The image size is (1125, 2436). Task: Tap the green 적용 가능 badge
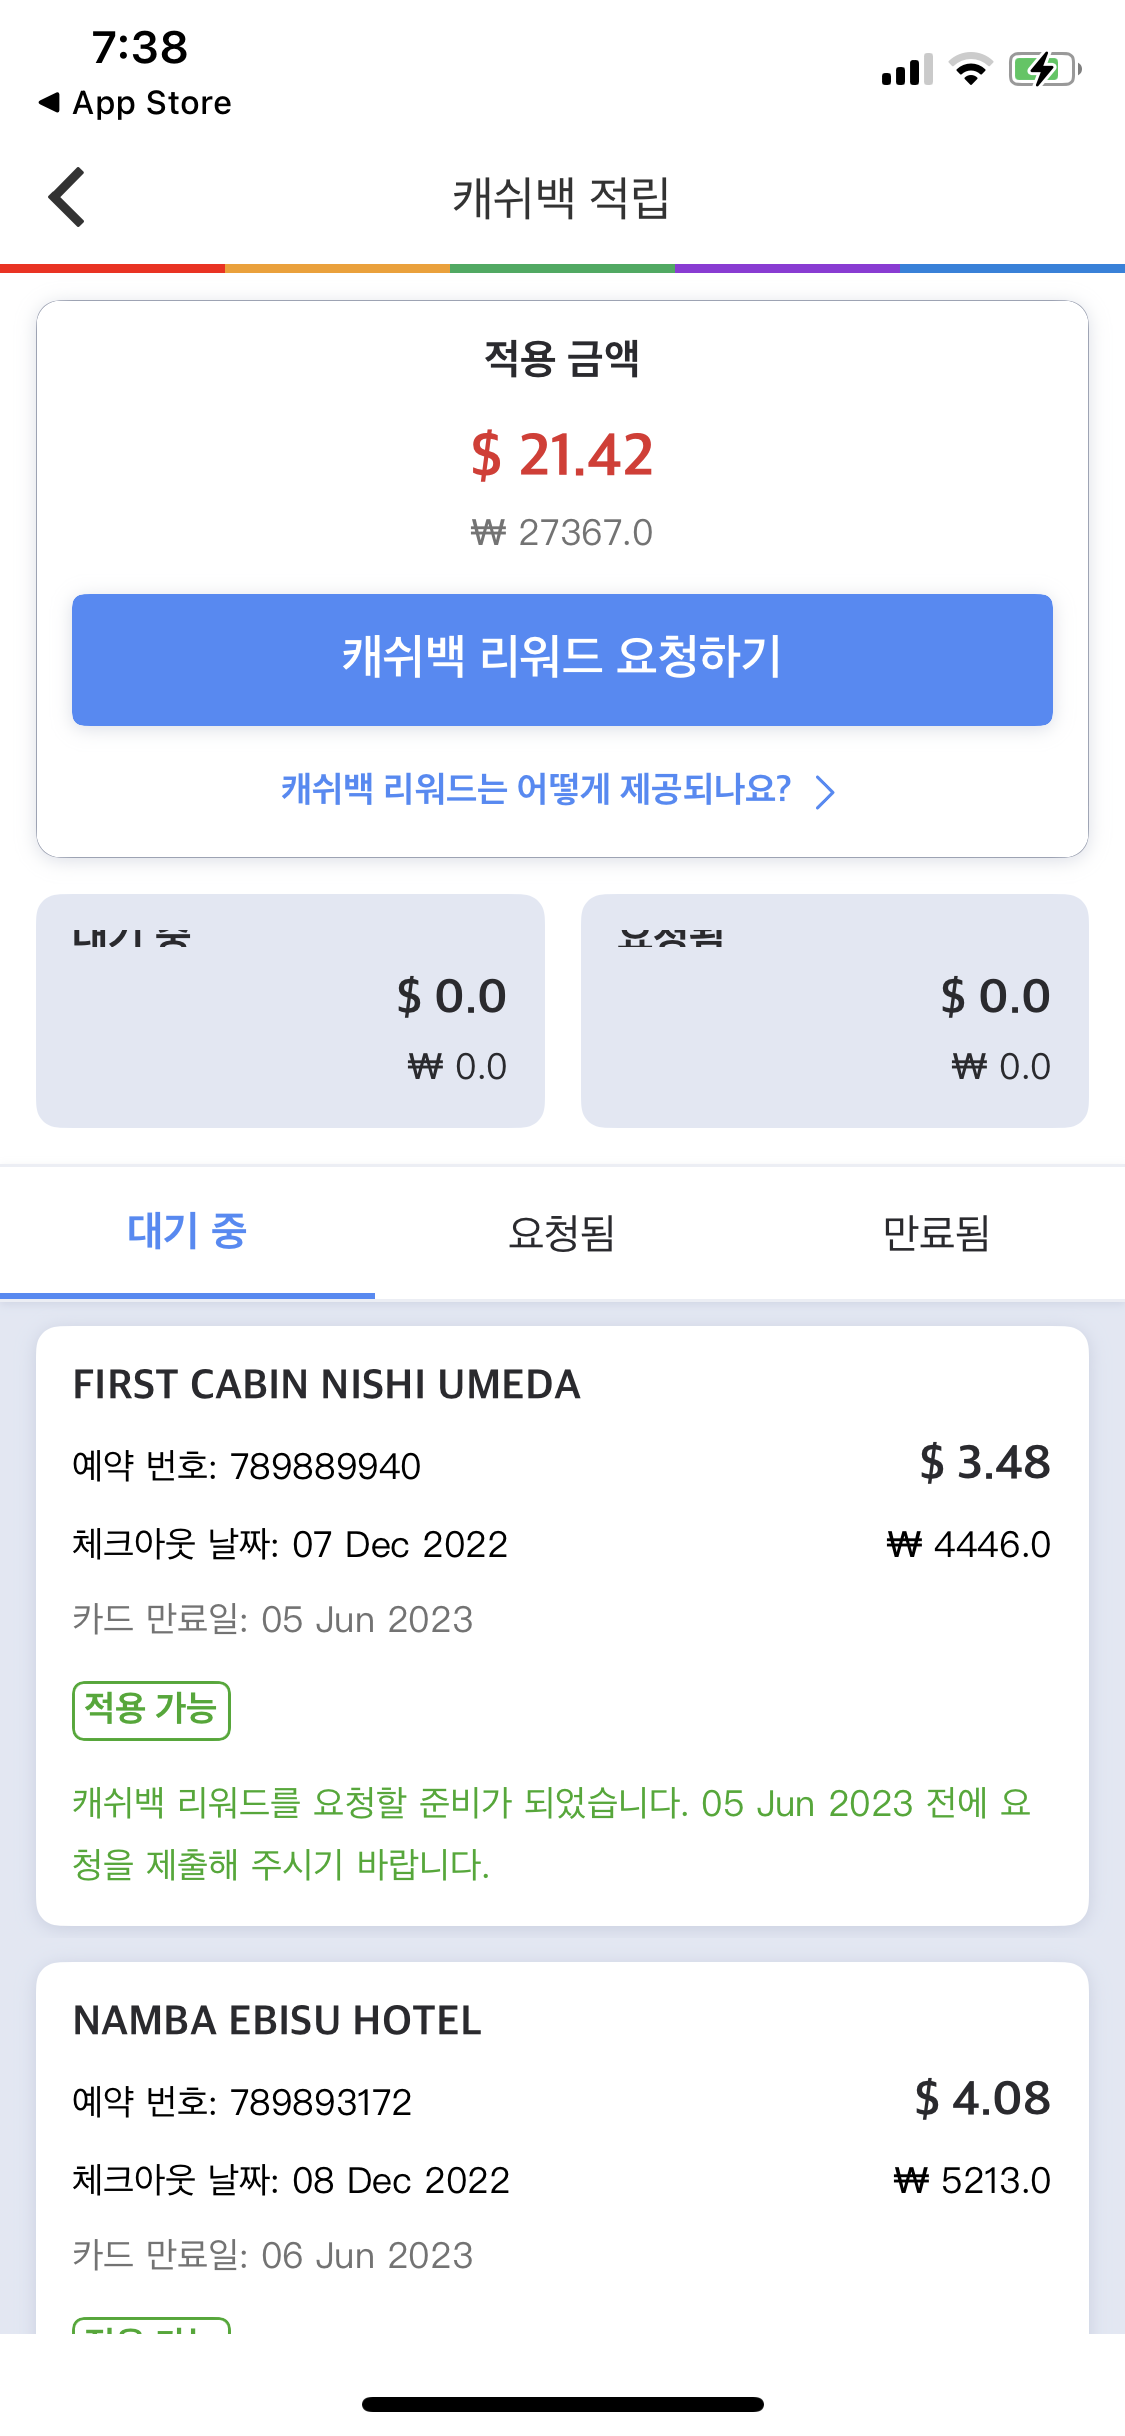click(151, 1710)
